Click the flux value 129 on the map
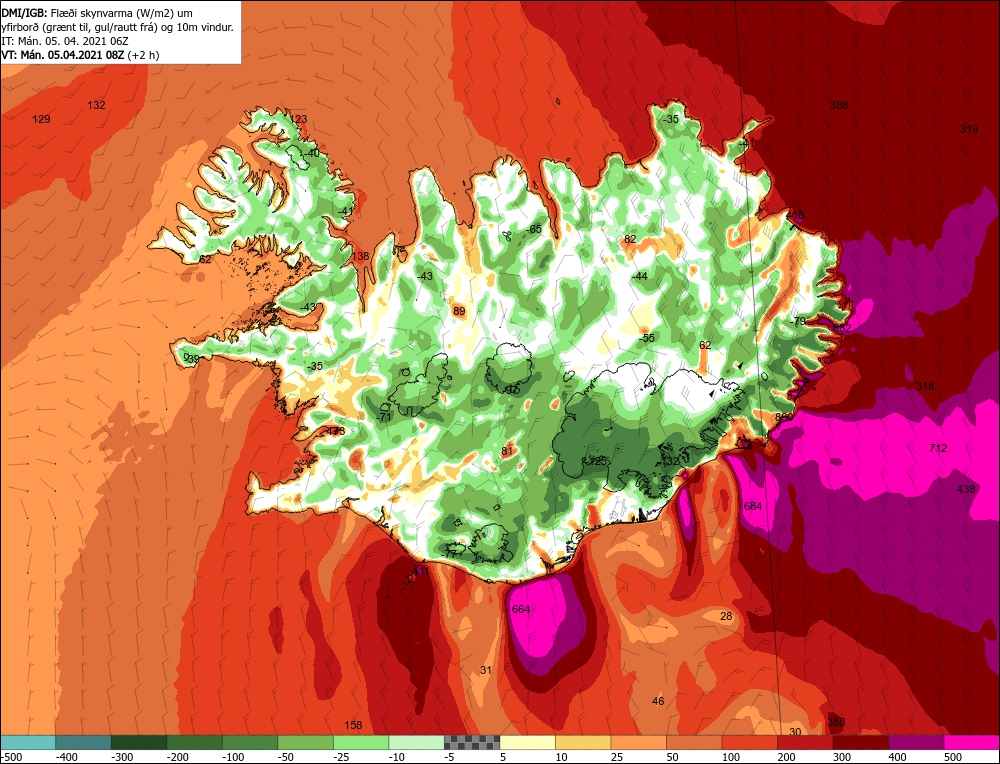Viewport: 1000px width, 764px height. pyautogui.click(x=41, y=119)
